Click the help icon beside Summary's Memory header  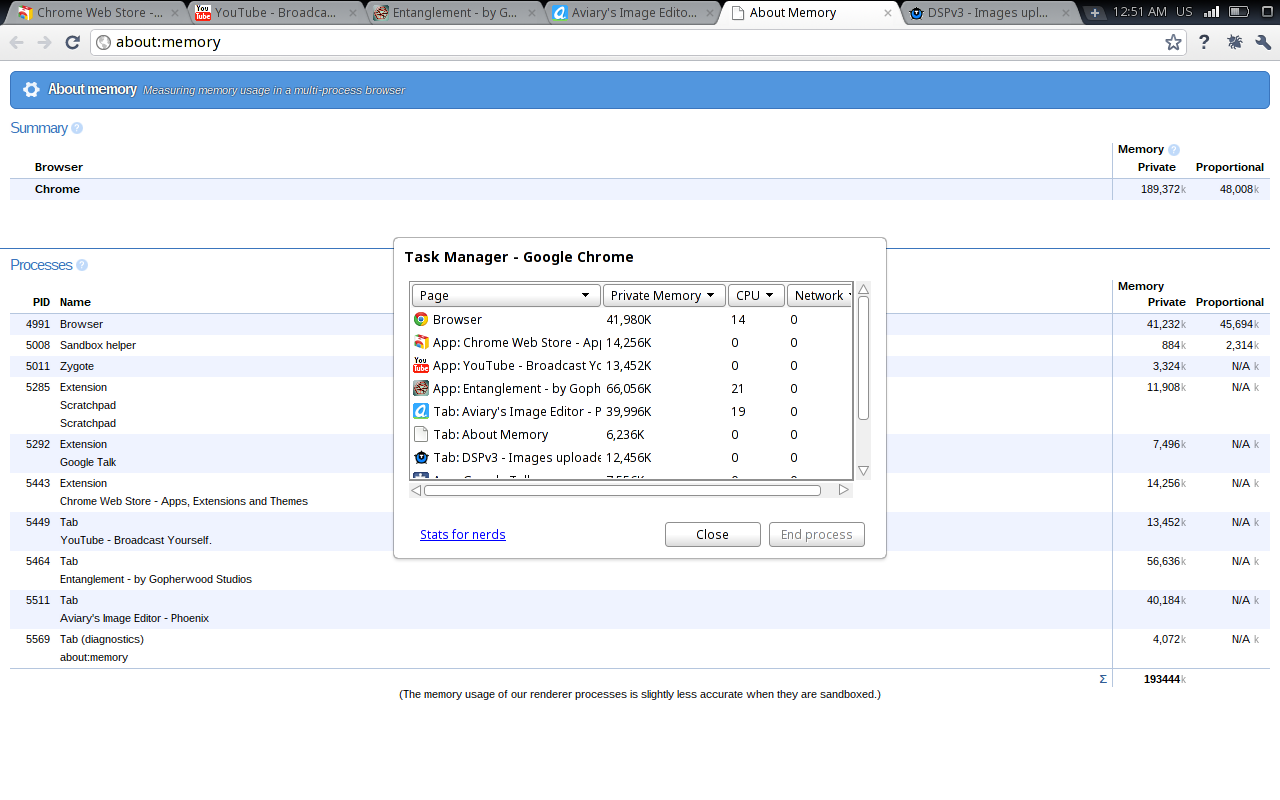[x=1174, y=150]
